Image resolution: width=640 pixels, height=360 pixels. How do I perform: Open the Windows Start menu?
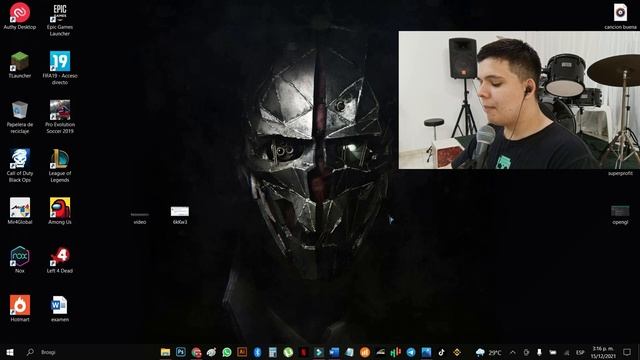tap(10, 352)
